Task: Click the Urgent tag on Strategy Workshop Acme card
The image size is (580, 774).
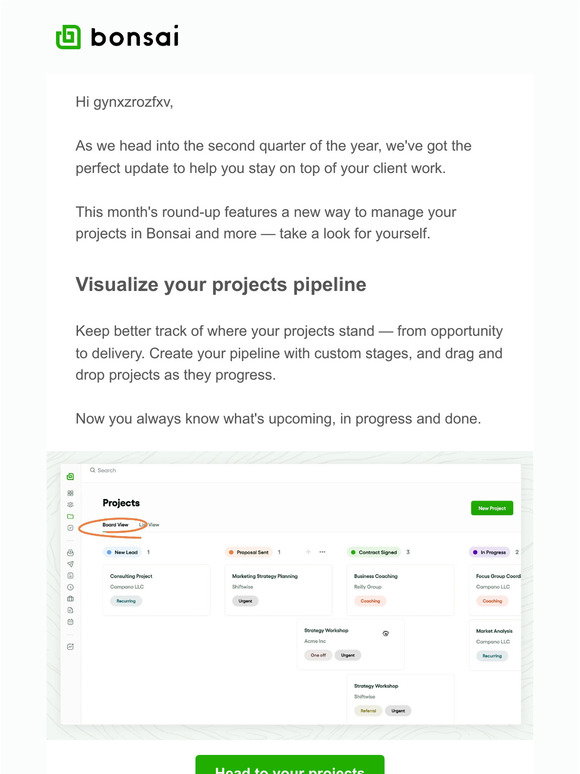Action: (348, 655)
